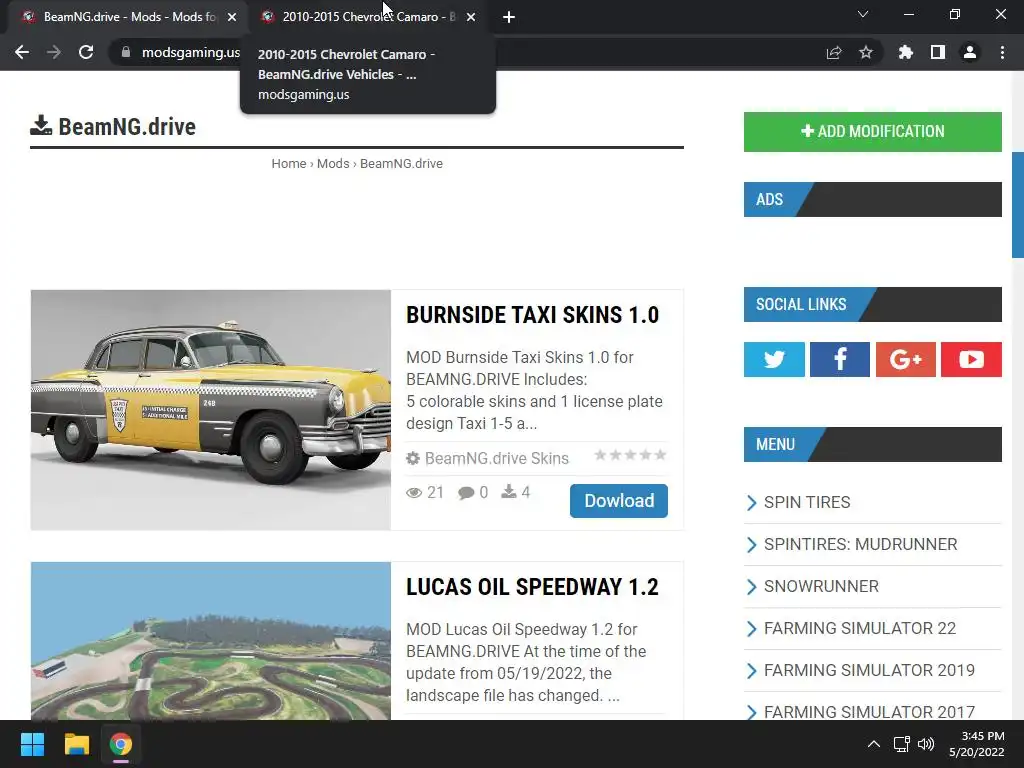Open FARMING SIMULATOR 22 menu item
Image resolution: width=1024 pixels, height=768 pixels.
860,628
